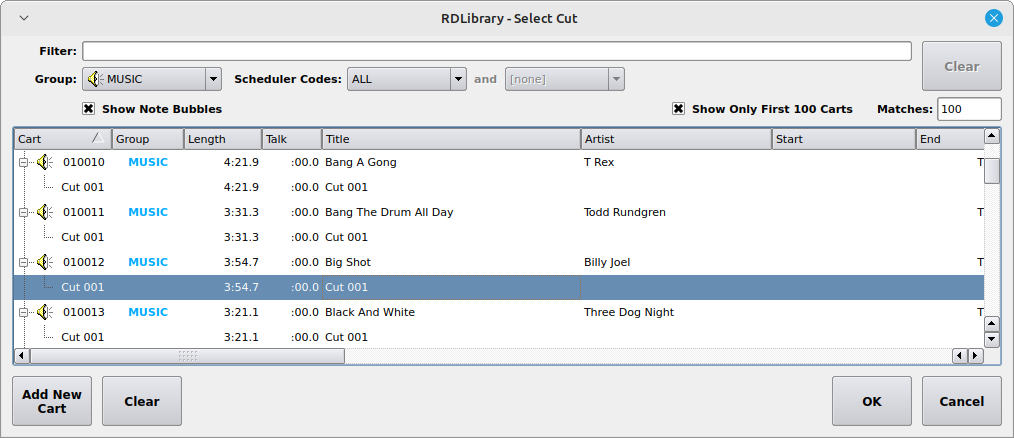This screenshot has height=438, width=1014.
Task: Click into the Filter text field
Action: pyautogui.click(x=496, y=51)
